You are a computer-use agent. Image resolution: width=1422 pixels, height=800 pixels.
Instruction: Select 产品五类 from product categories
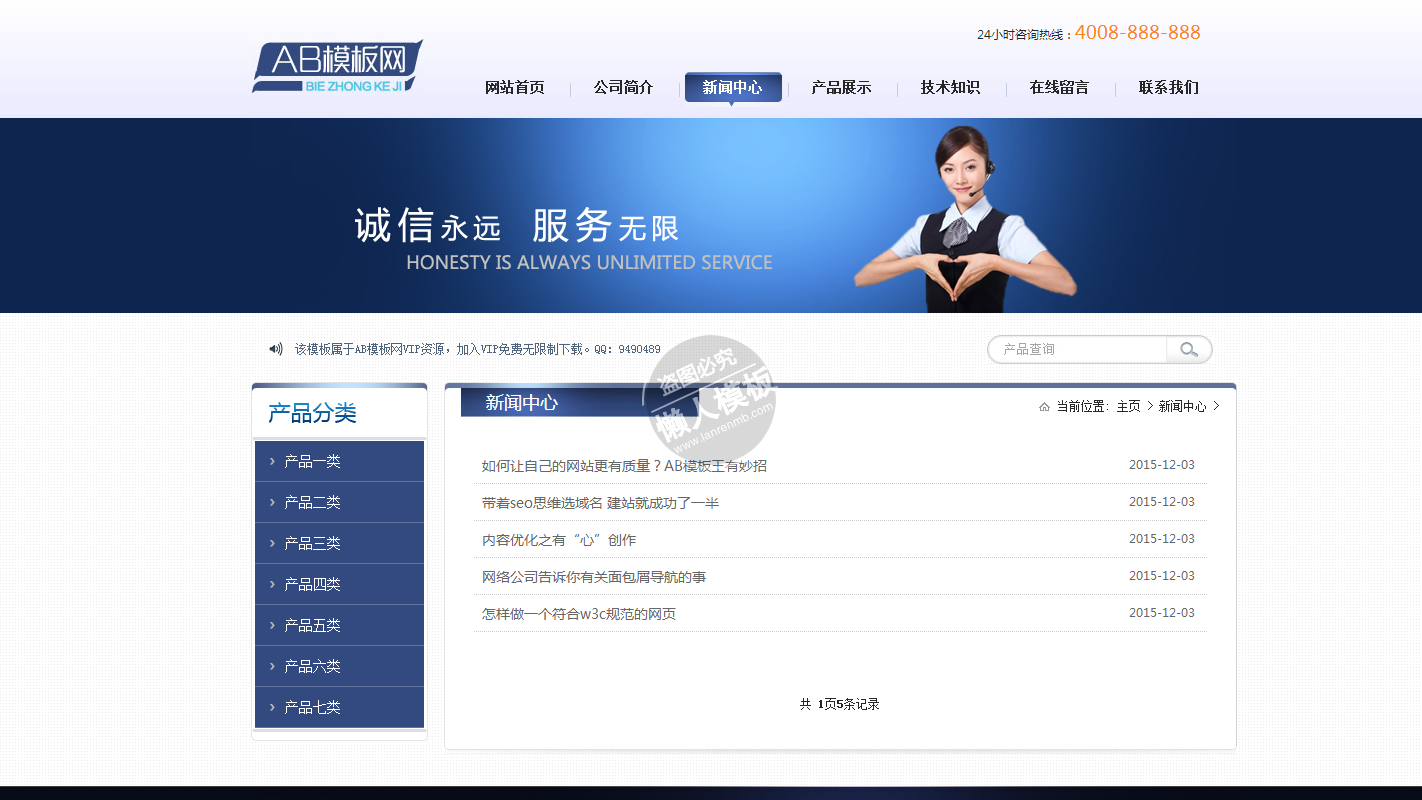[312, 625]
